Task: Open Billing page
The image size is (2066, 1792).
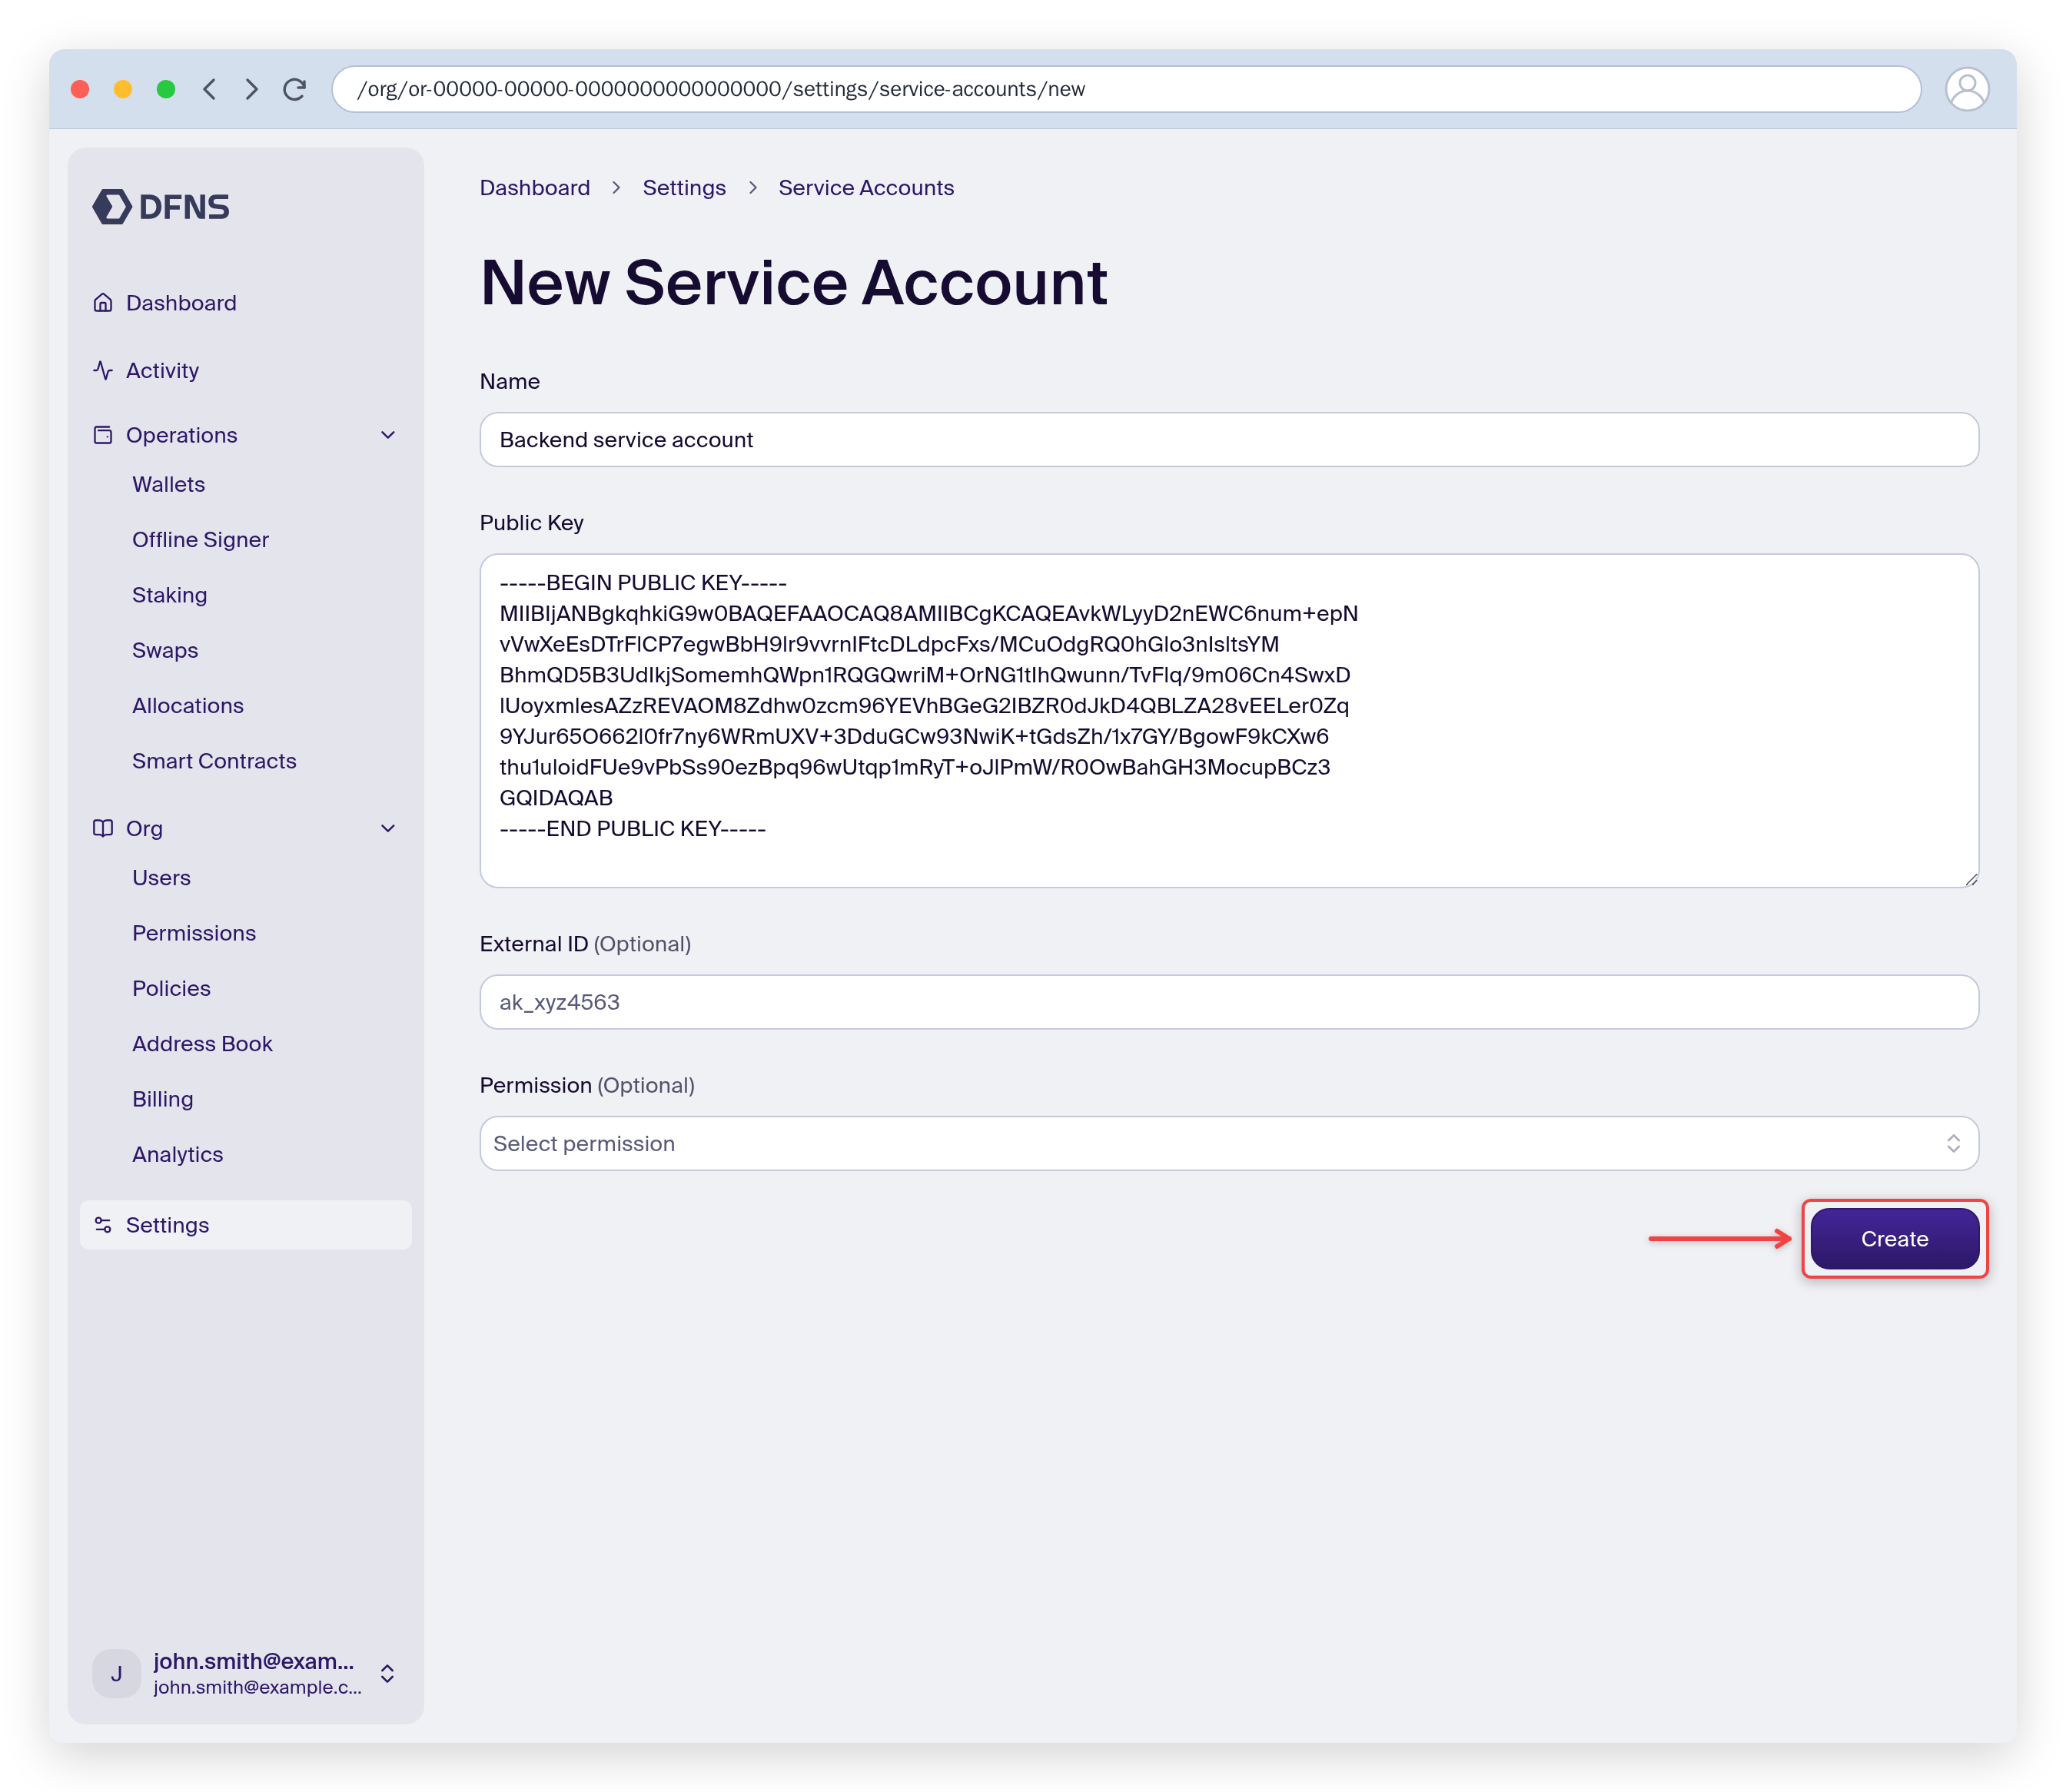Action: [162, 1099]
